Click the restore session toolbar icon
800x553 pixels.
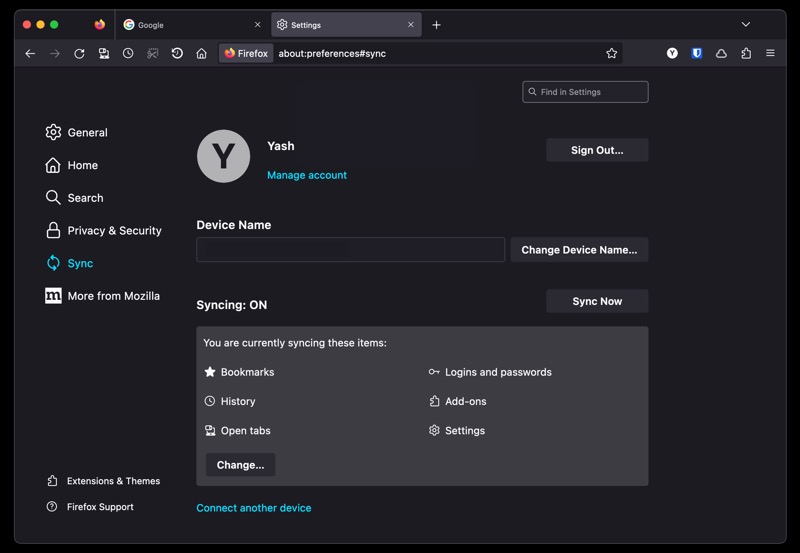[177, 54]
